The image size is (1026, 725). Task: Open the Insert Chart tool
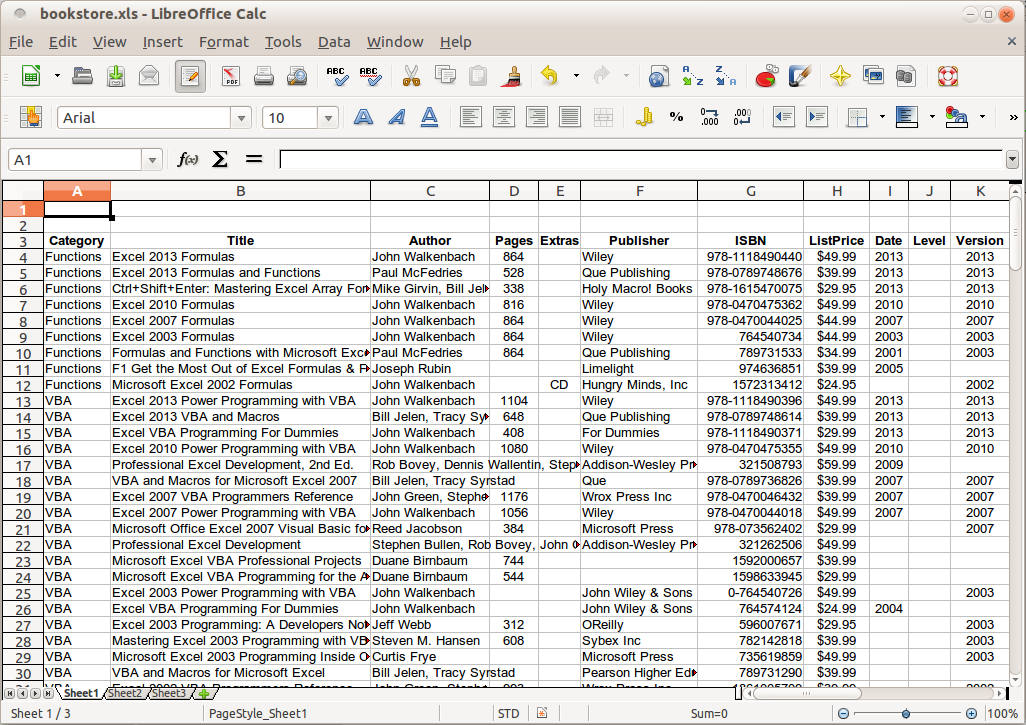[x=768, y=76]
